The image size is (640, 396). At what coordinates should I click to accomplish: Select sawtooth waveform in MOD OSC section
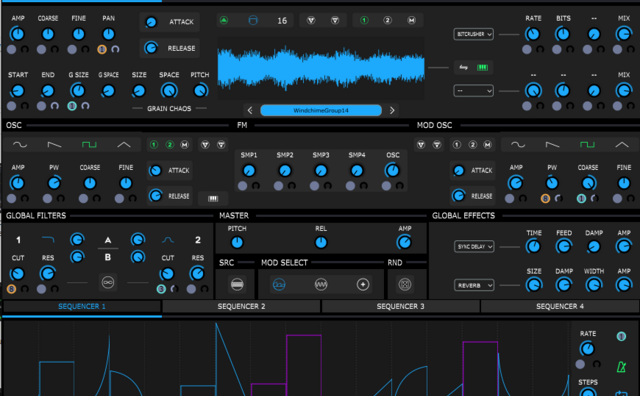coord(553,145)
